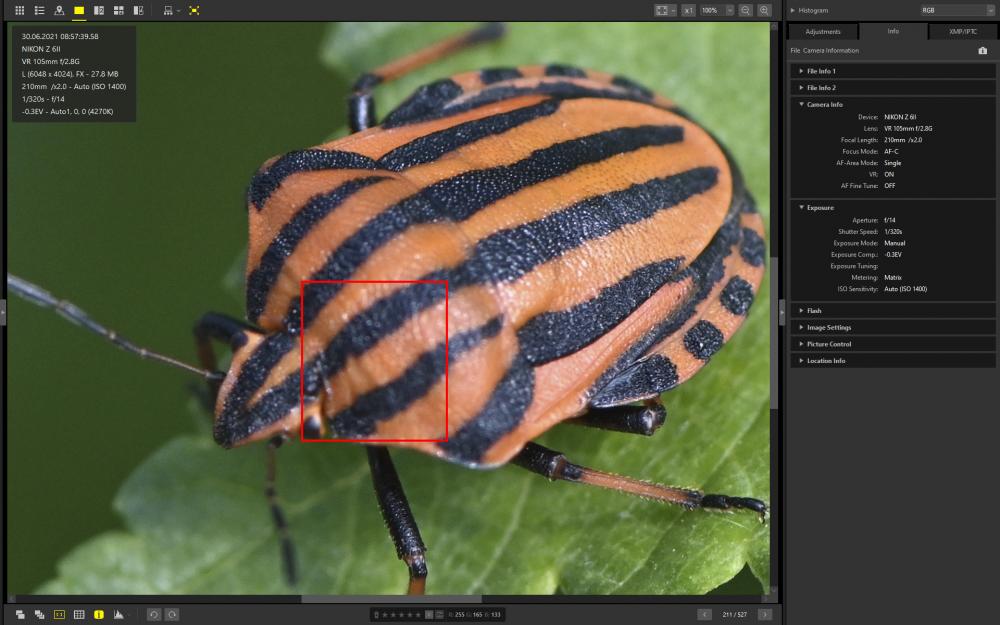Viewport: 1000px width, 625px height.
Task: Click the zoom out magnifier
Action: (746, 10)
